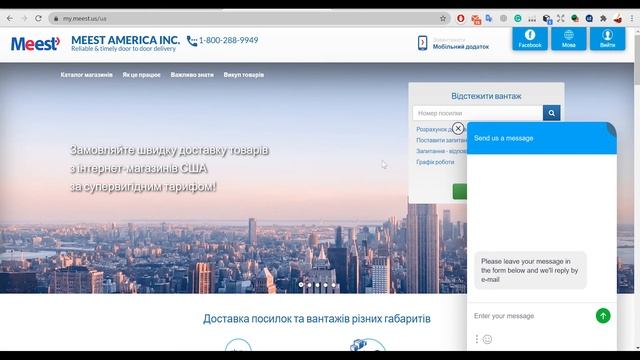640x360 pixels.
Task: Open the red Opera-style O extension
Action: tap(461, 18)
